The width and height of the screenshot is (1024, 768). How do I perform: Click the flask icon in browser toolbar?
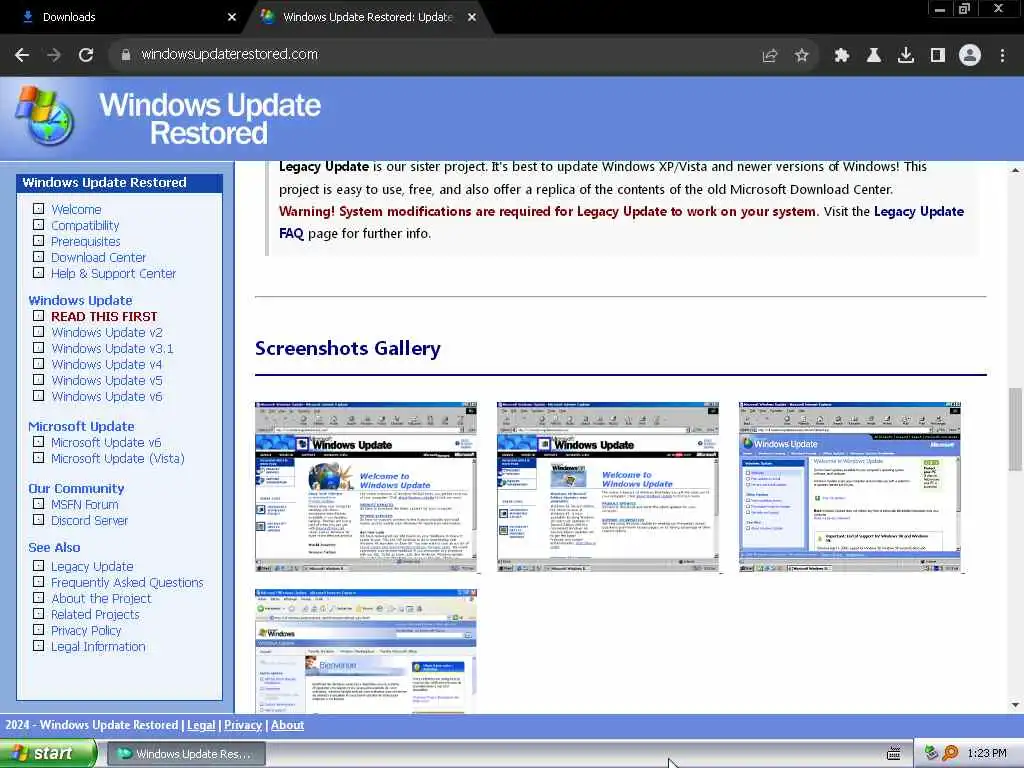click(x=874, y=56)
